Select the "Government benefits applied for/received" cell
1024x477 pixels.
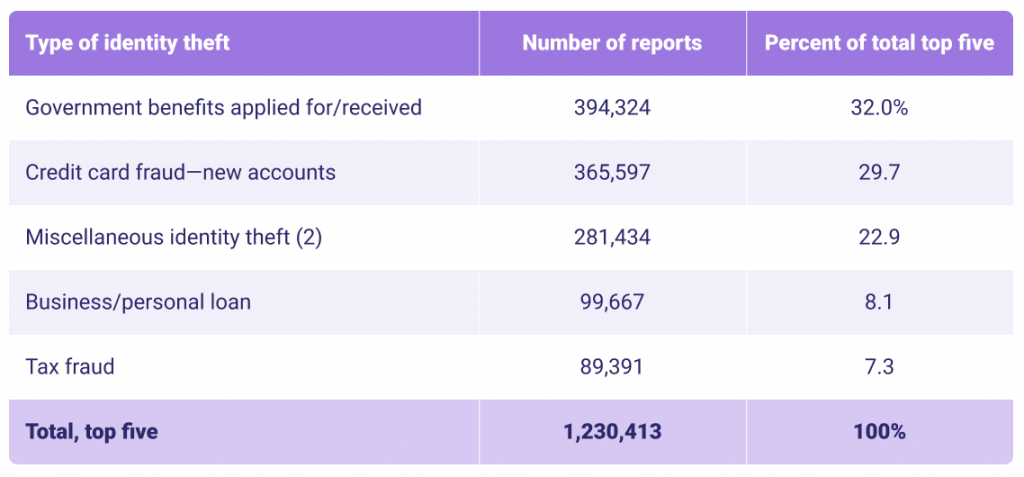point(223,107)
